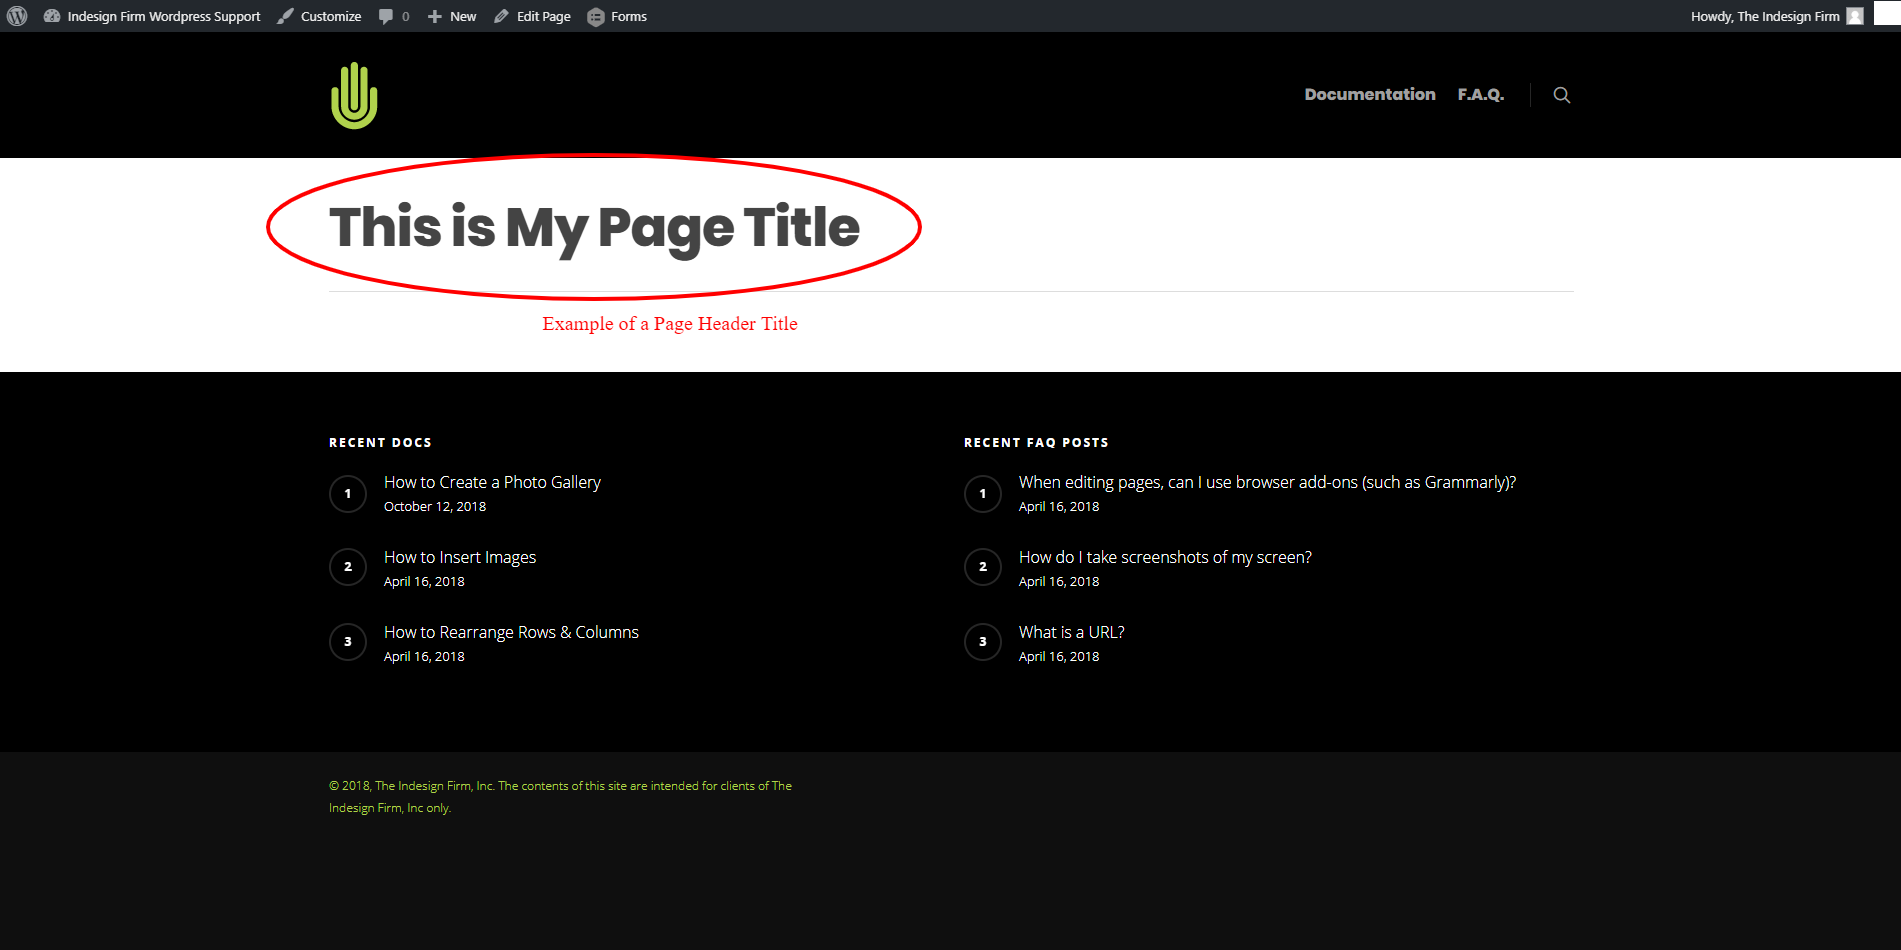Open the New content menu
The height and width of the screenshot is (950, 1901).
click(452, 16)
